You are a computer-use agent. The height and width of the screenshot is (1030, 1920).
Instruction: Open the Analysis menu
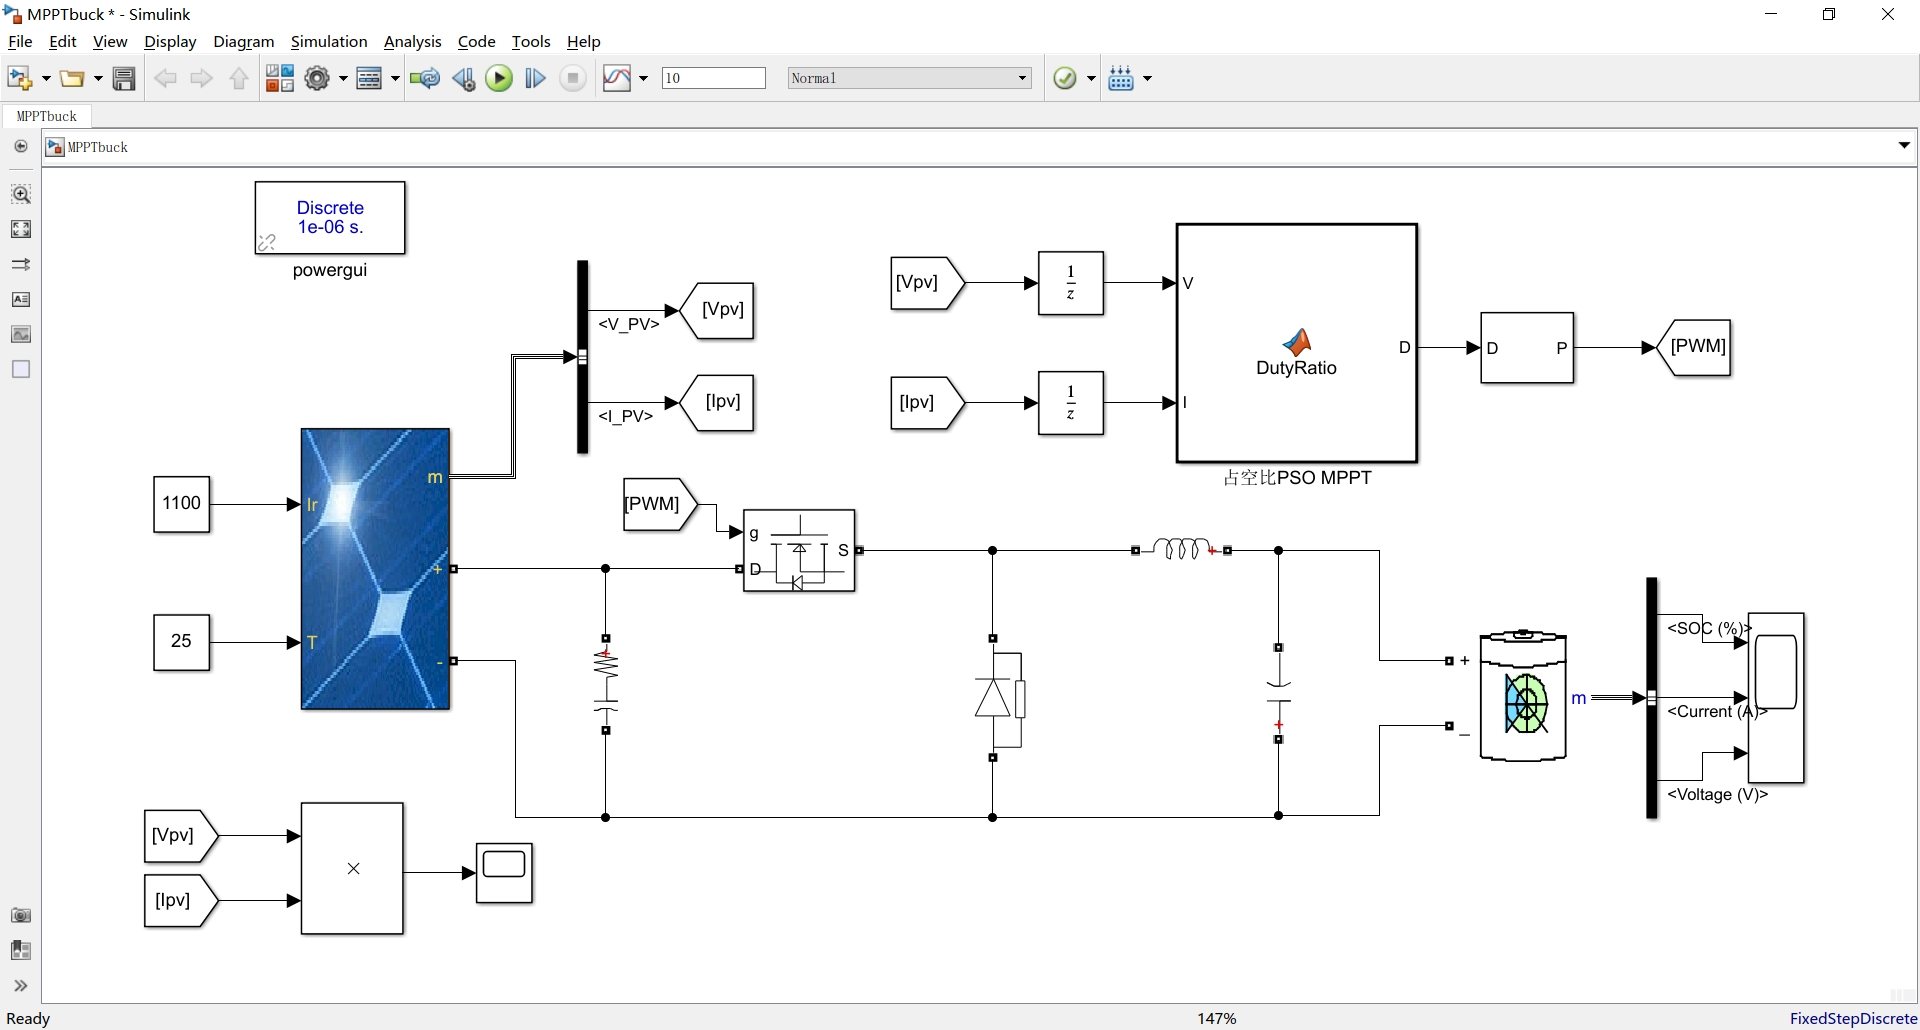[x=413, y=42]
